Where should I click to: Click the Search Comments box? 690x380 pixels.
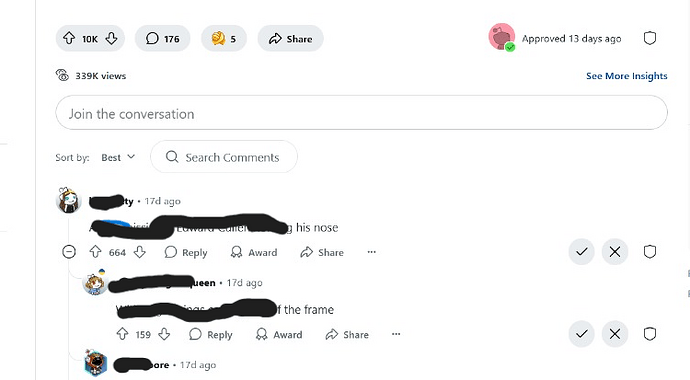coord(224,157)
